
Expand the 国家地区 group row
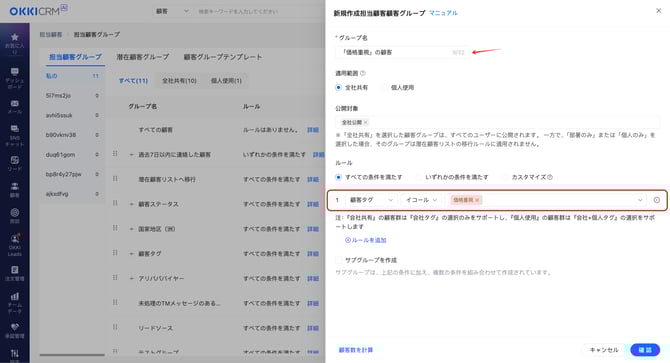click(132, 229)
